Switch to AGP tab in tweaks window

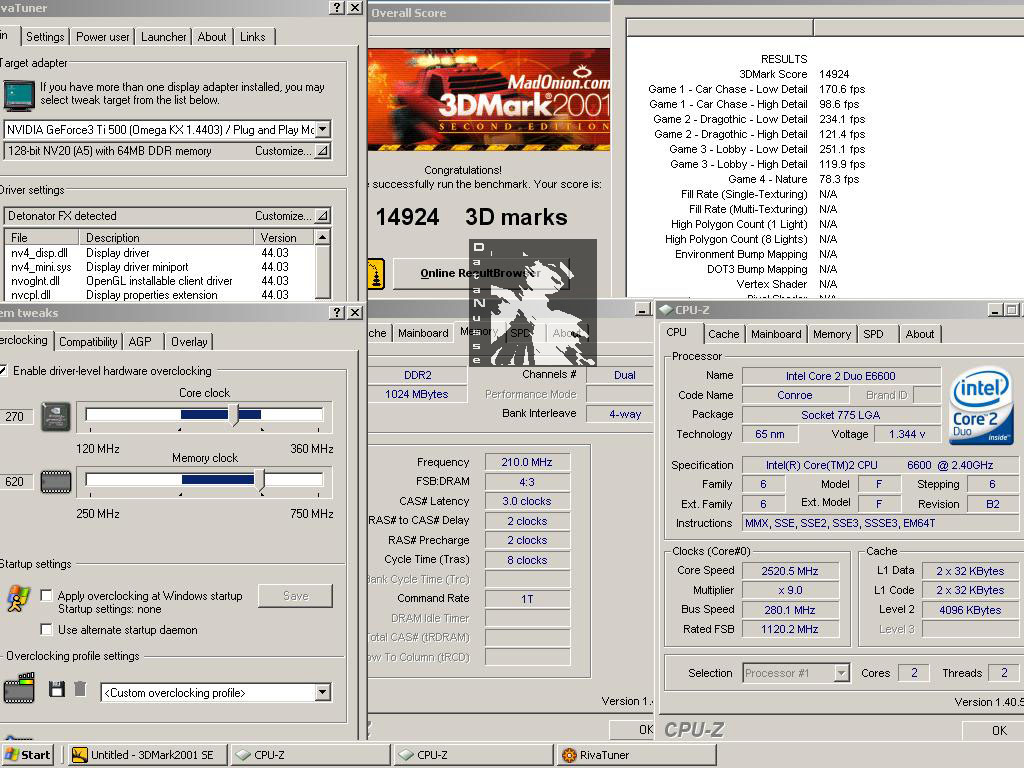140,342
